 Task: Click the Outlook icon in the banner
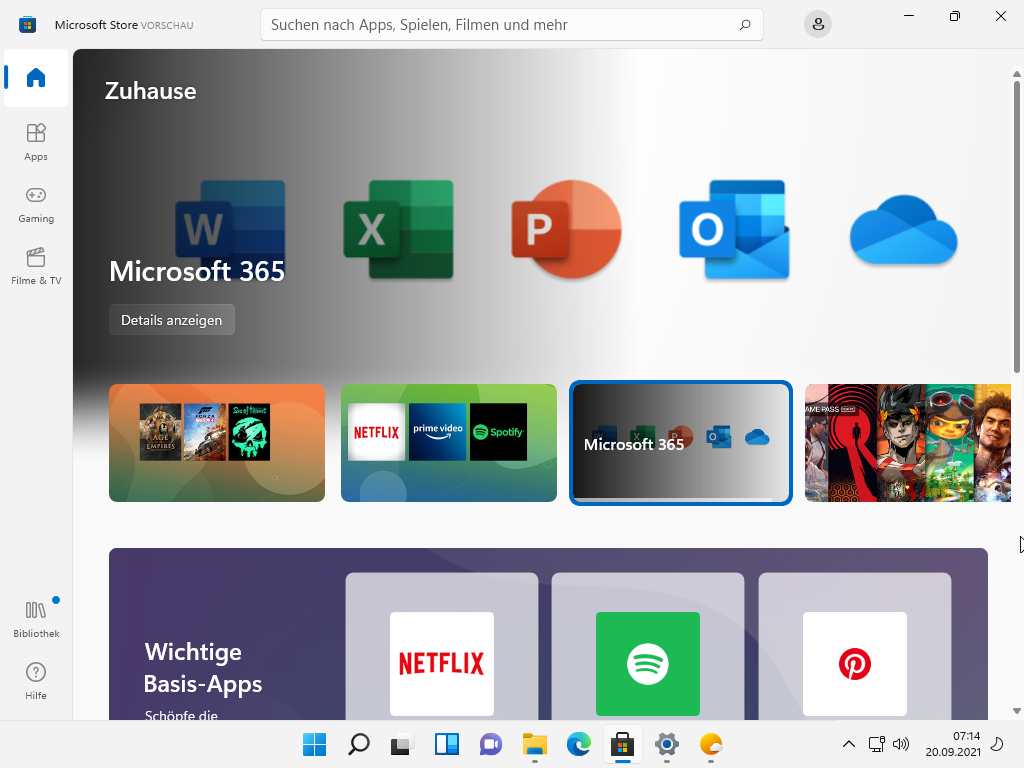click(734, 229)
